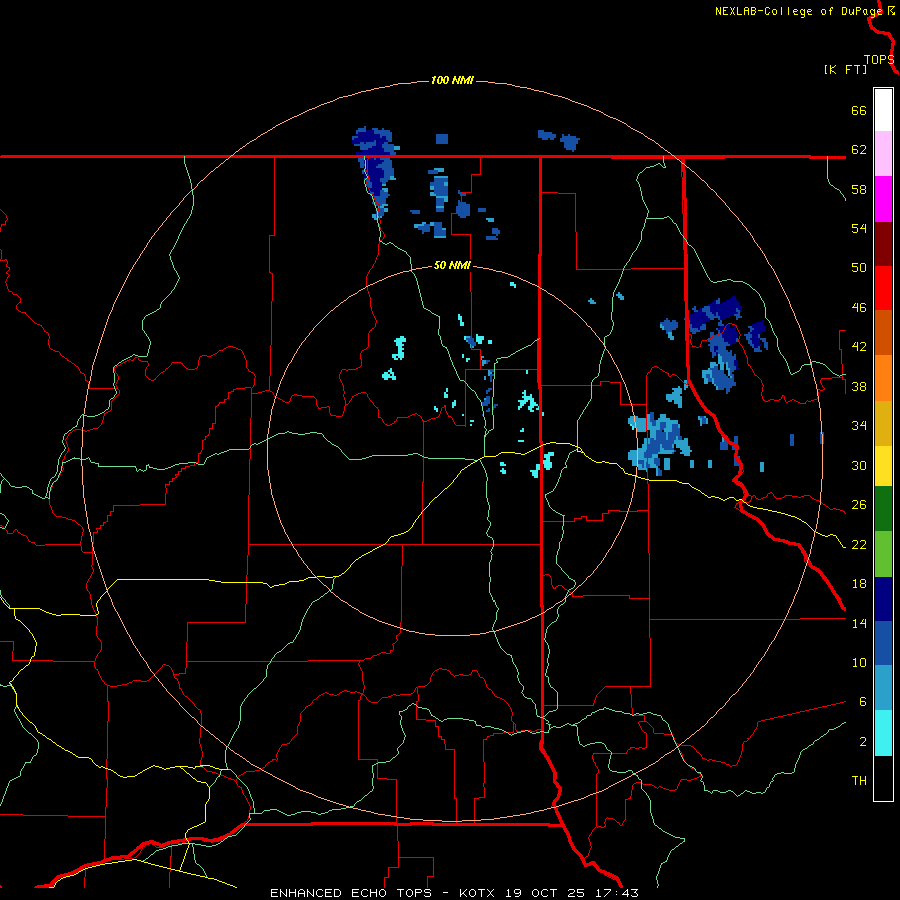Click the 100 NMI range ring label
900x900 pixels.
(452, 80)
